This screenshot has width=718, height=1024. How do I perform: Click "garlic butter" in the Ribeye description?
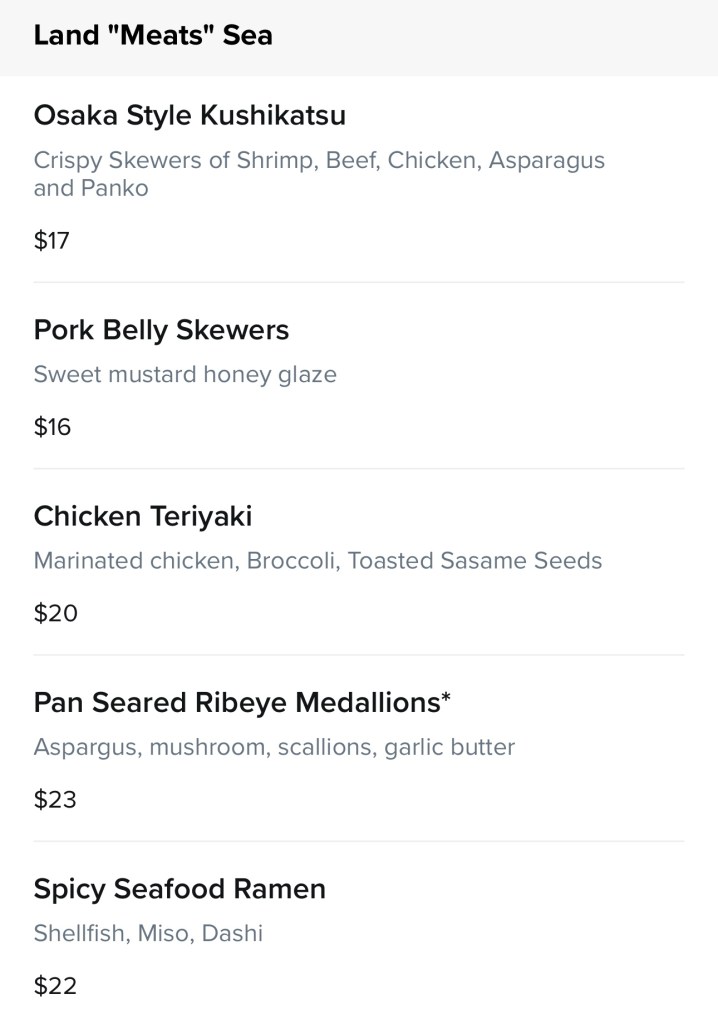click(x=450, y=747)
